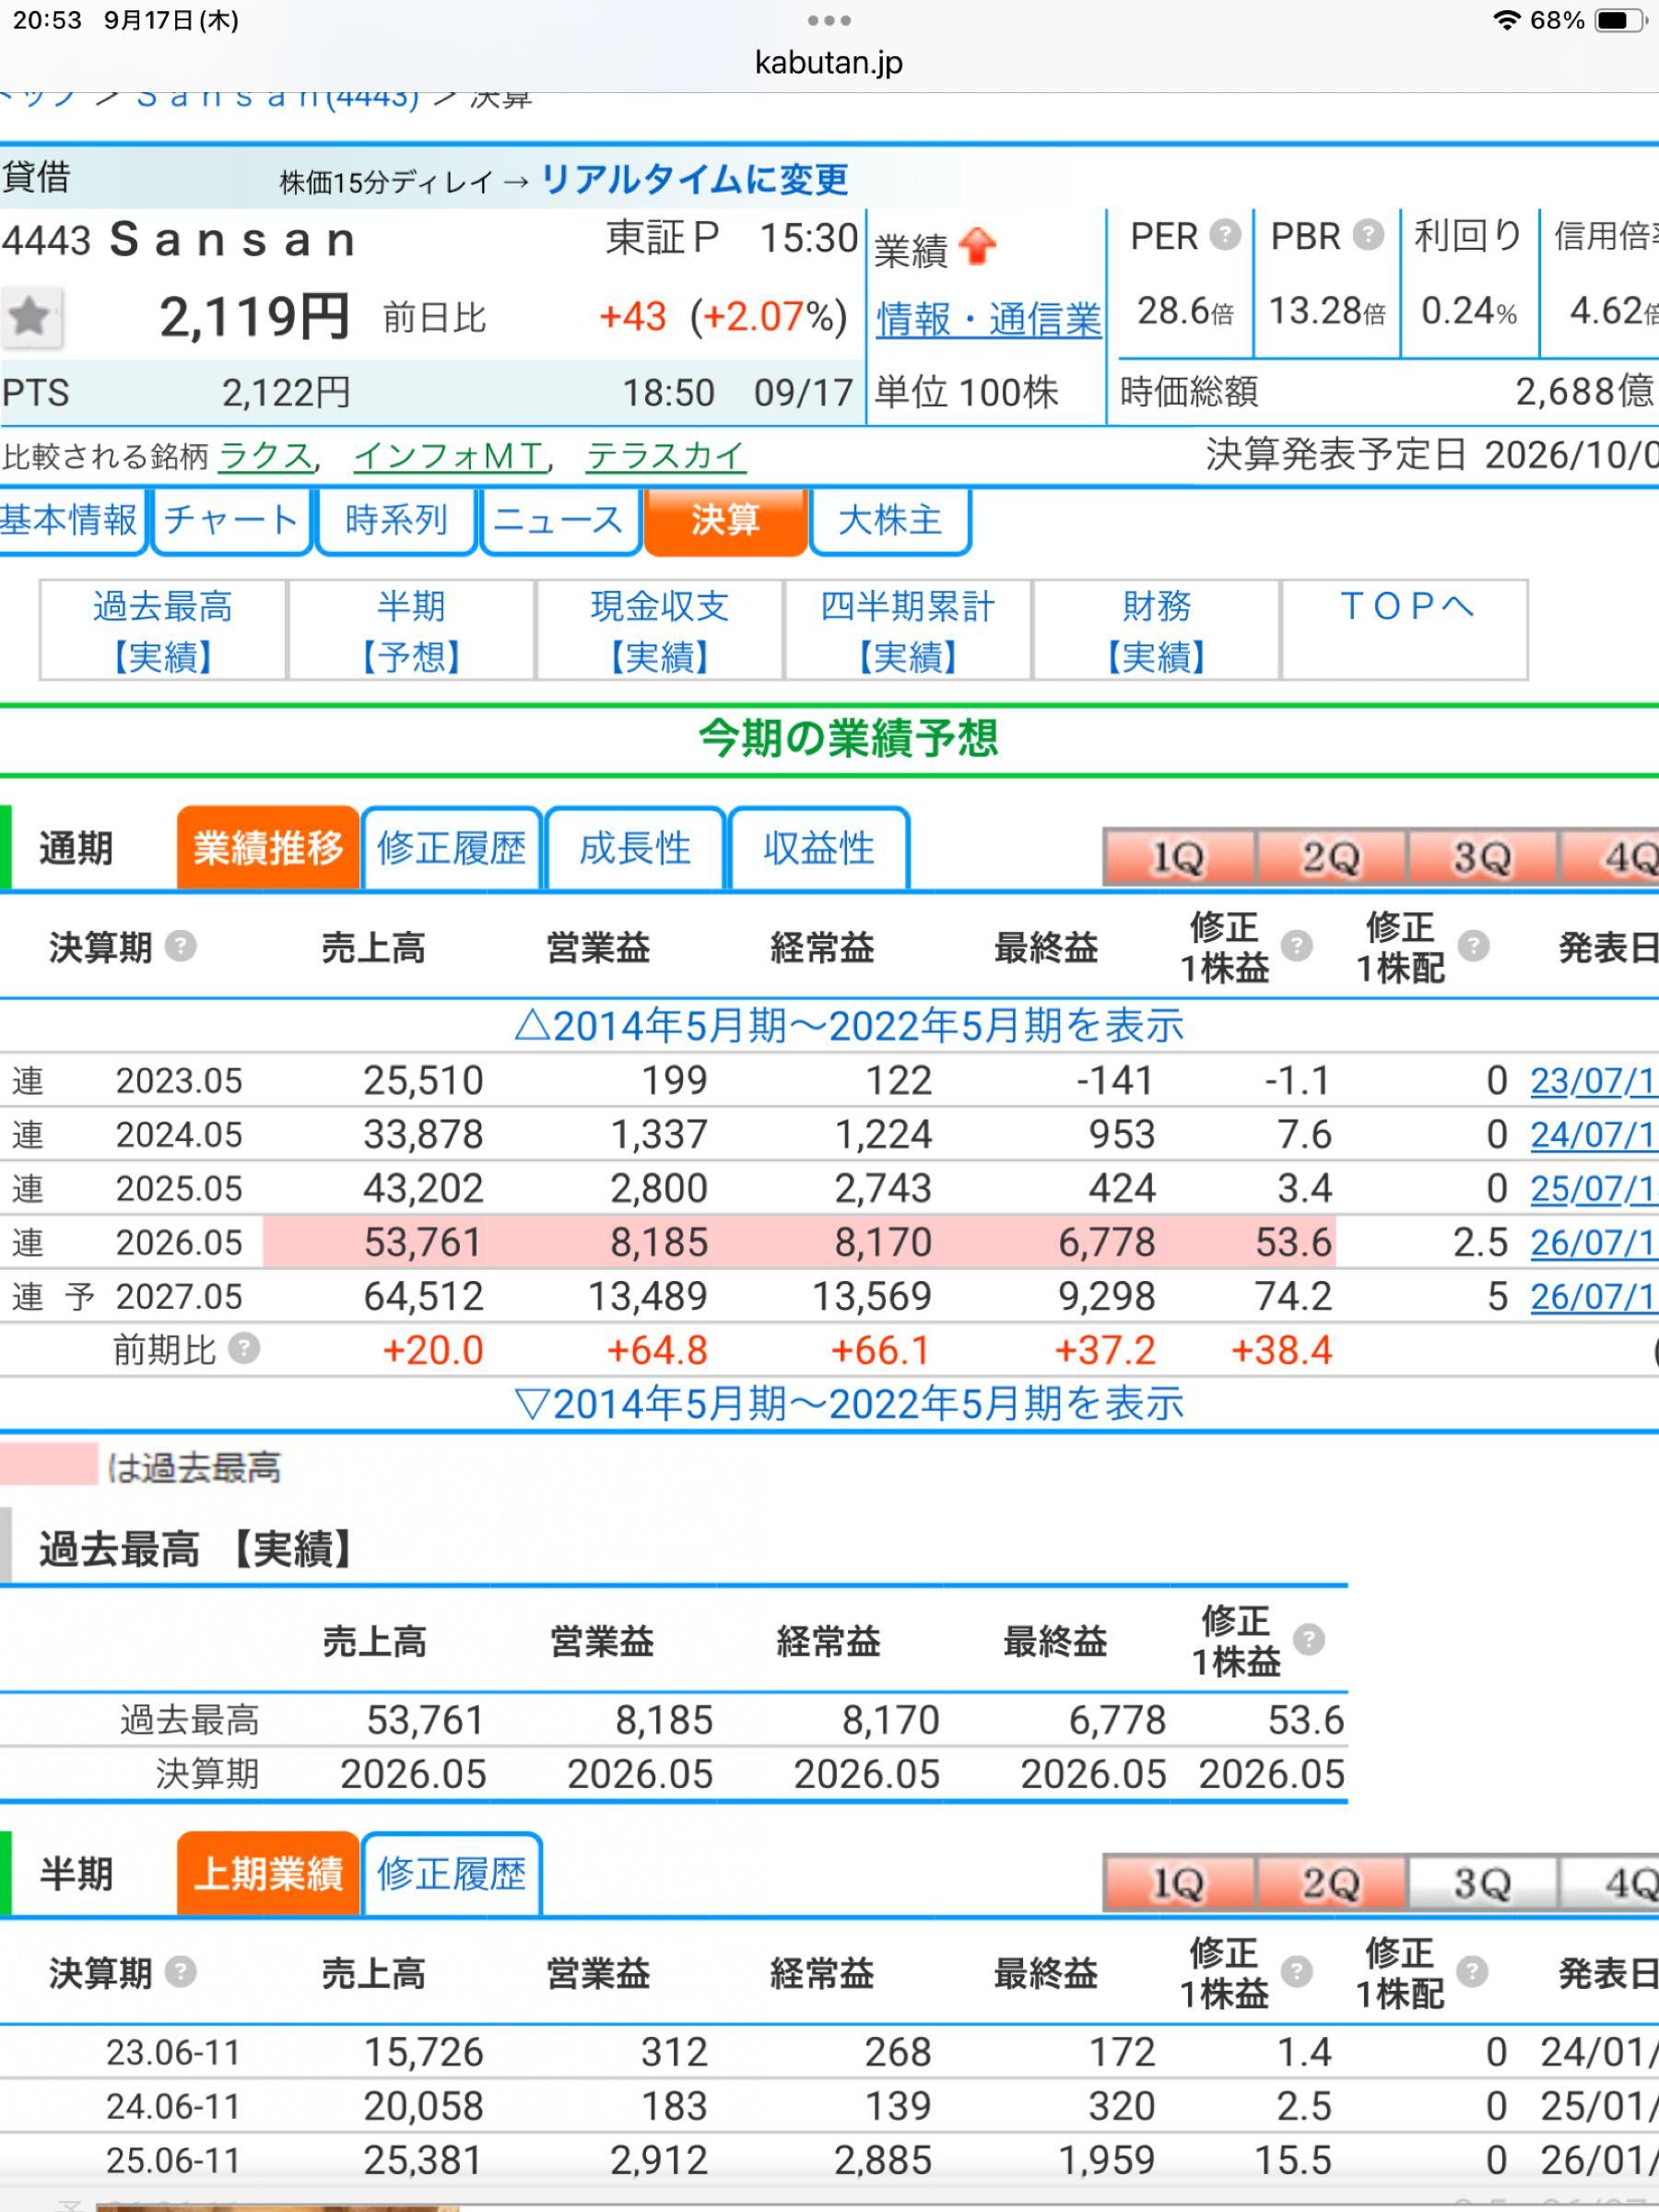This screenshot has height=2212, width=1659.
Task: Show the 収益性 tab
Action: (x=819, y=848)
